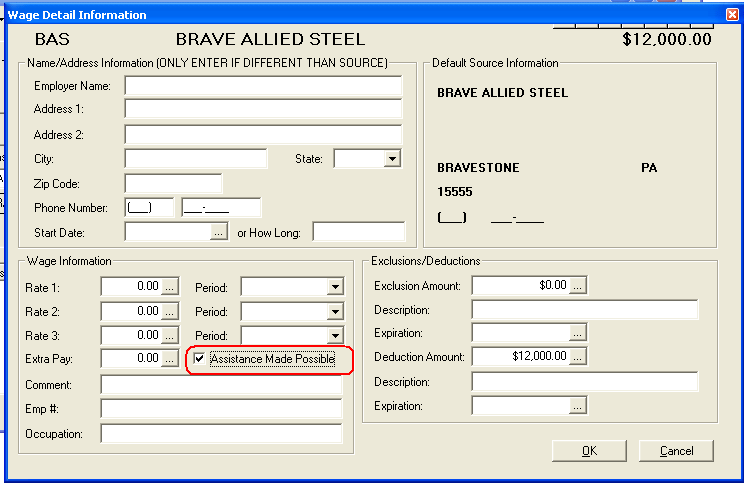
Task: Focus the phone area code field
Action: pyautogui.click(x=149, y=208)
